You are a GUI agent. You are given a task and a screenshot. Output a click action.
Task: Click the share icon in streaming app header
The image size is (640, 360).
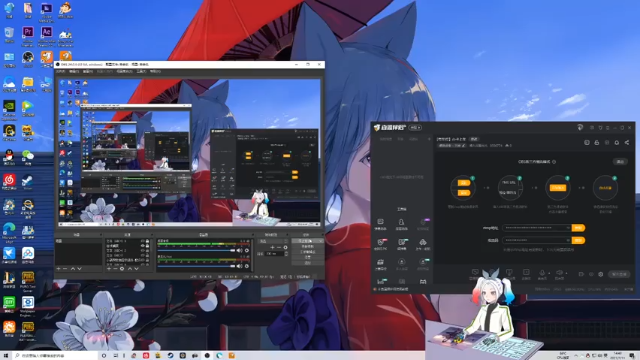point(627,142)
